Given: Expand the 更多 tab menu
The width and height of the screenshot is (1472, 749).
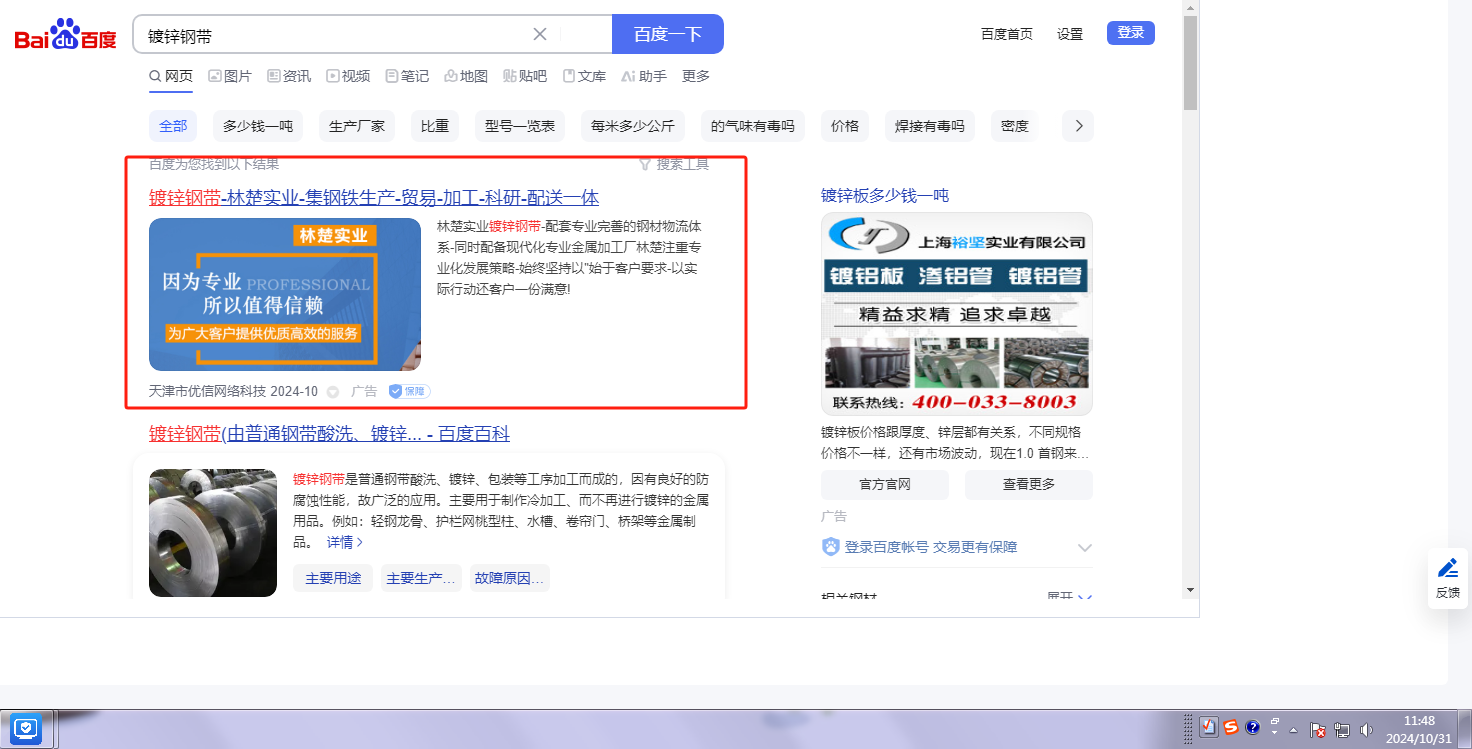Looking at the screenshot, I should (696, 76).
